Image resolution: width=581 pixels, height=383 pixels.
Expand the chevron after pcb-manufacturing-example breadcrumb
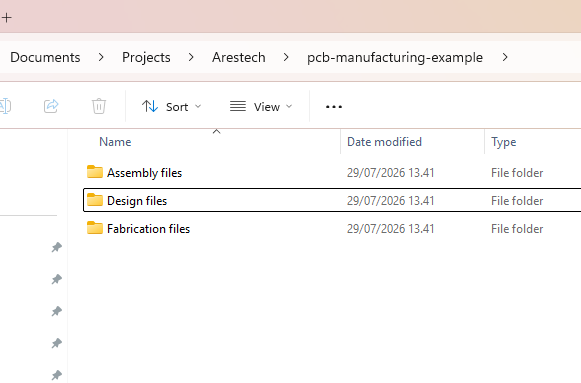[505, 57]
